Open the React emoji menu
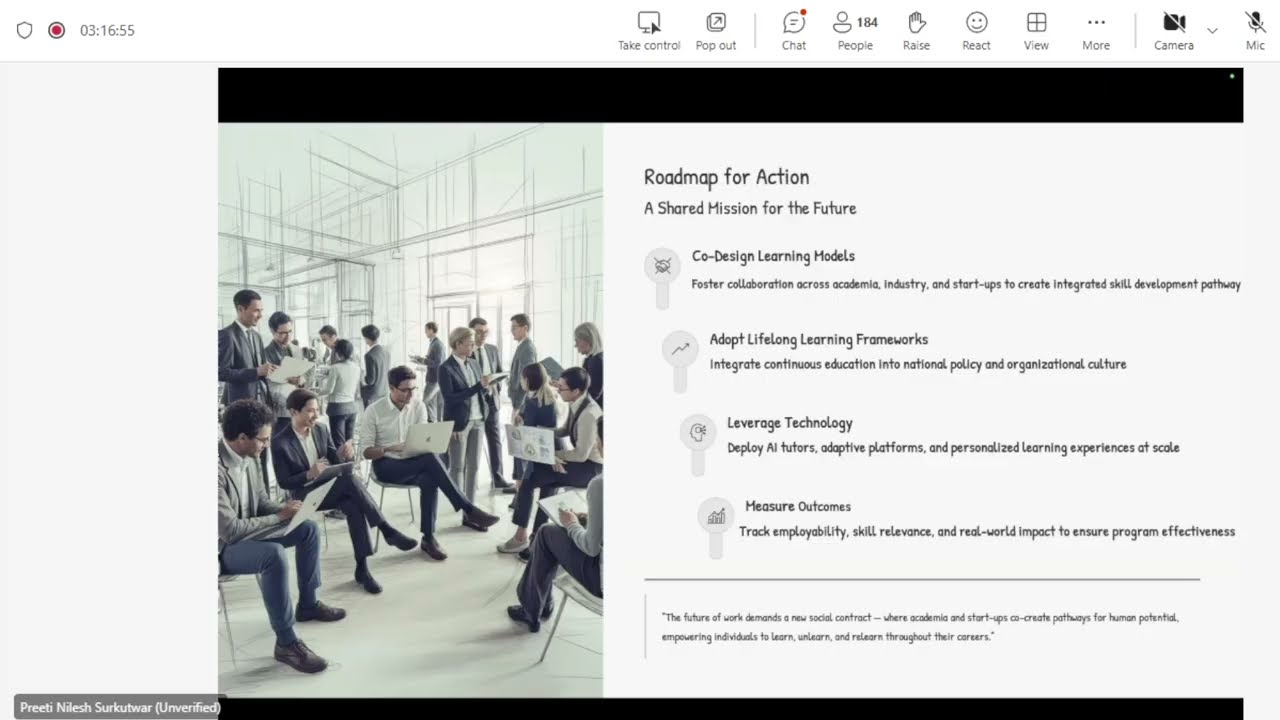This screenshot has width=1280, height=720. coord(977,31)
